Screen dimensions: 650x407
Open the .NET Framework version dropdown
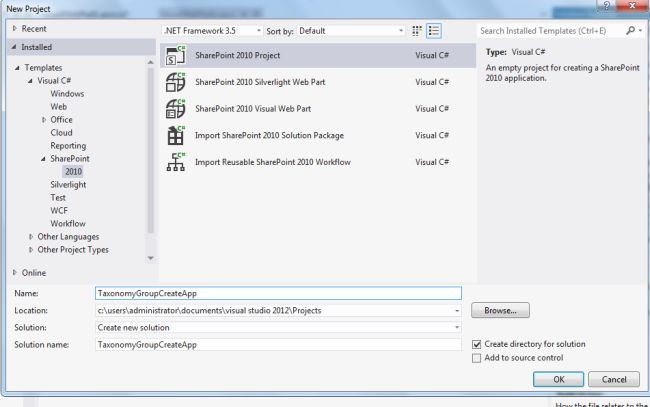[212, 31]
